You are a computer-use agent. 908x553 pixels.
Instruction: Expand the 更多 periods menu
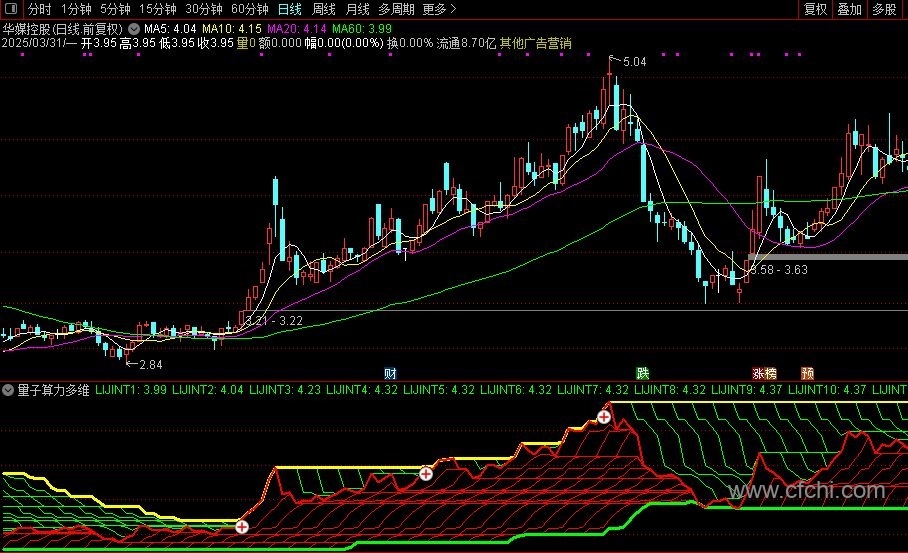440,9
